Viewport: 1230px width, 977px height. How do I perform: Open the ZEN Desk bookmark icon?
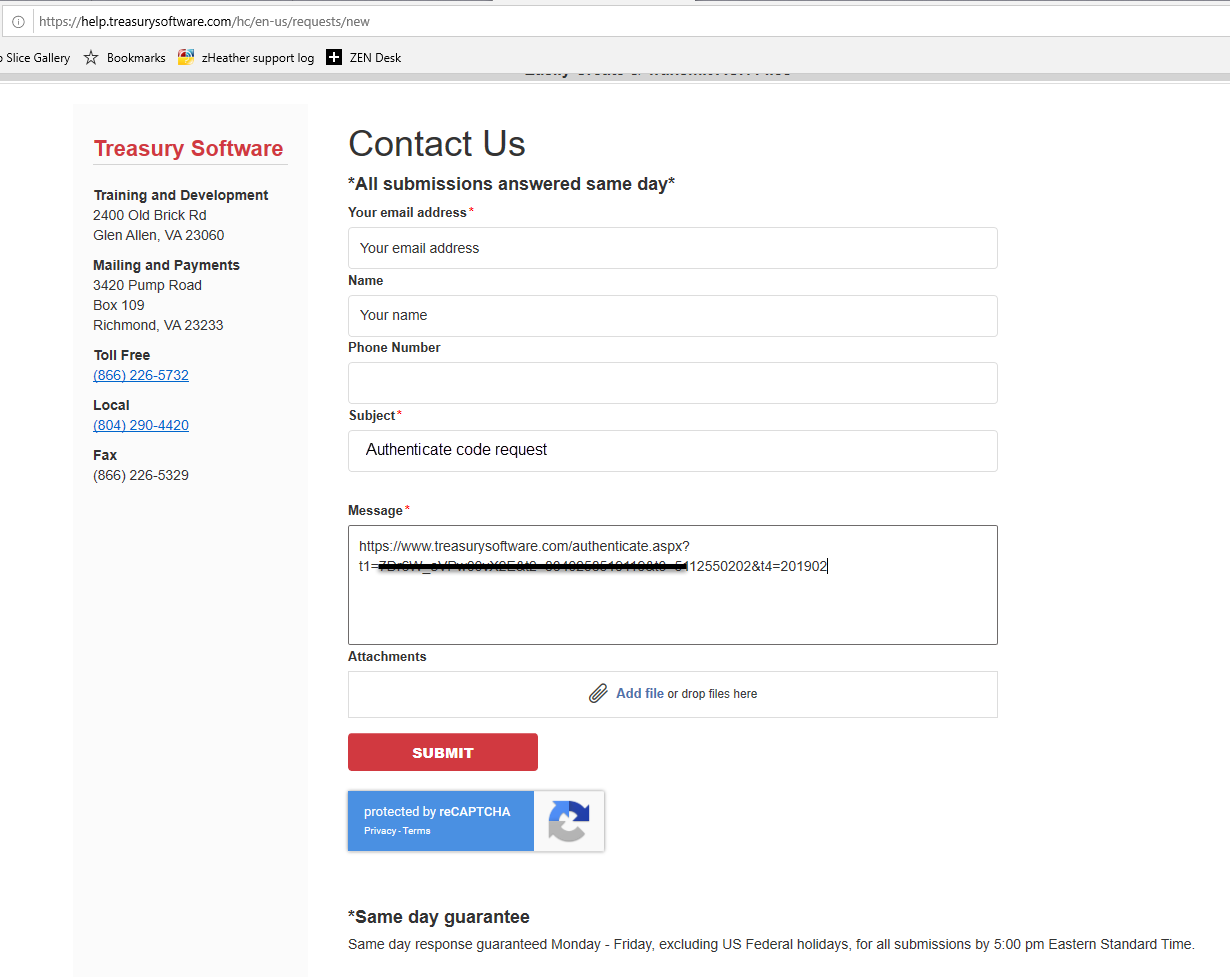coord(334,58)
